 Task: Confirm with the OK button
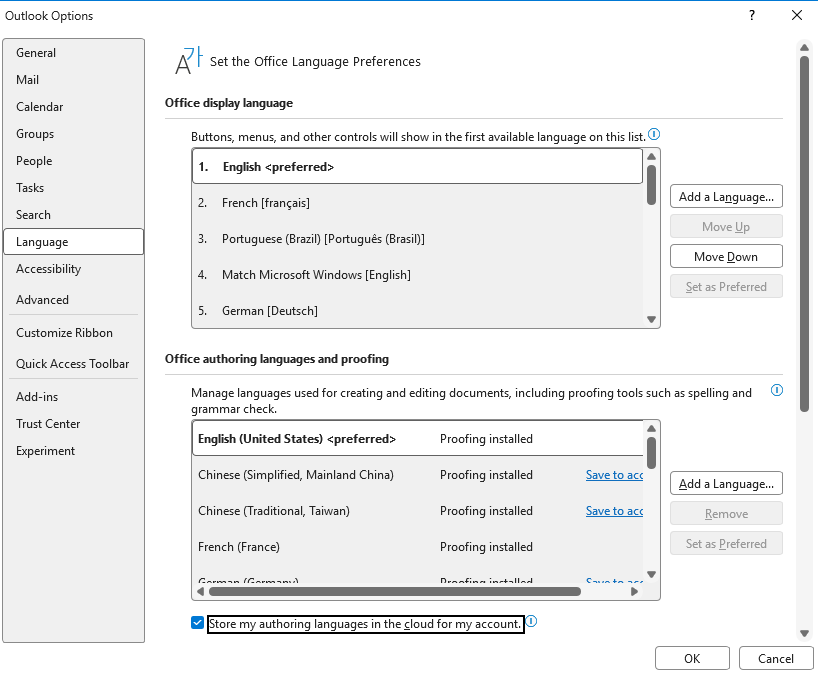coord(692,659)
